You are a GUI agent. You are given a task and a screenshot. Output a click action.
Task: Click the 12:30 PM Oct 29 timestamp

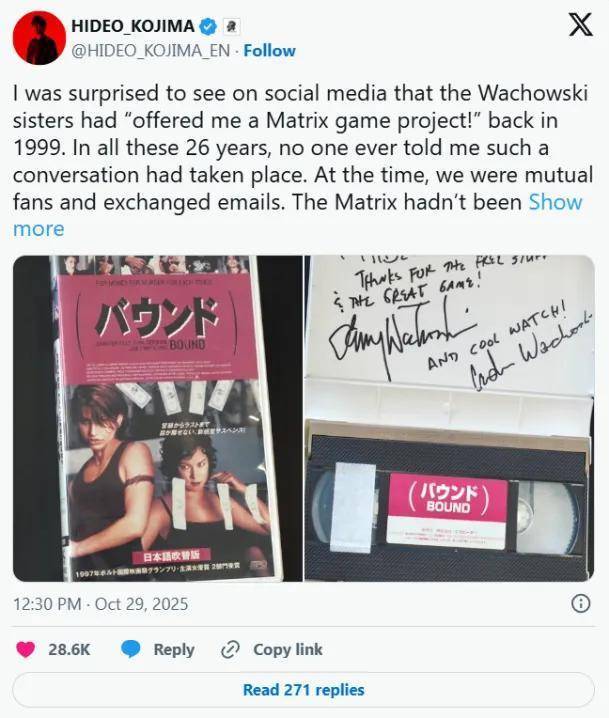coord(101,604)
